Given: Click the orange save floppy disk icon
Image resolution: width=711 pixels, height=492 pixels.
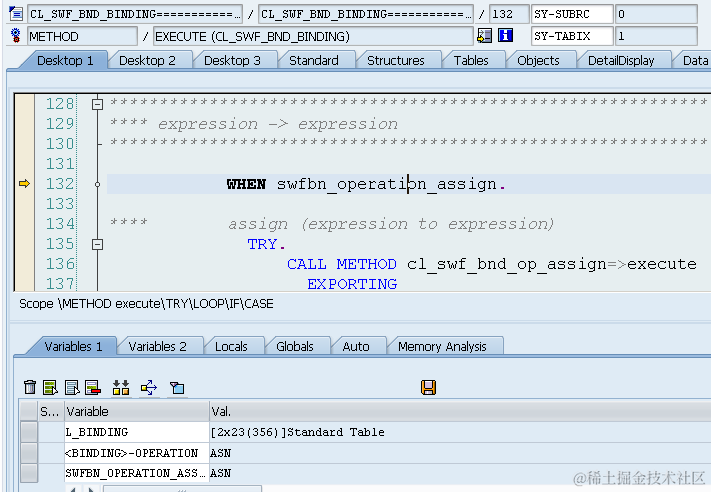Looking at the screenshot, I should [429, 387].
